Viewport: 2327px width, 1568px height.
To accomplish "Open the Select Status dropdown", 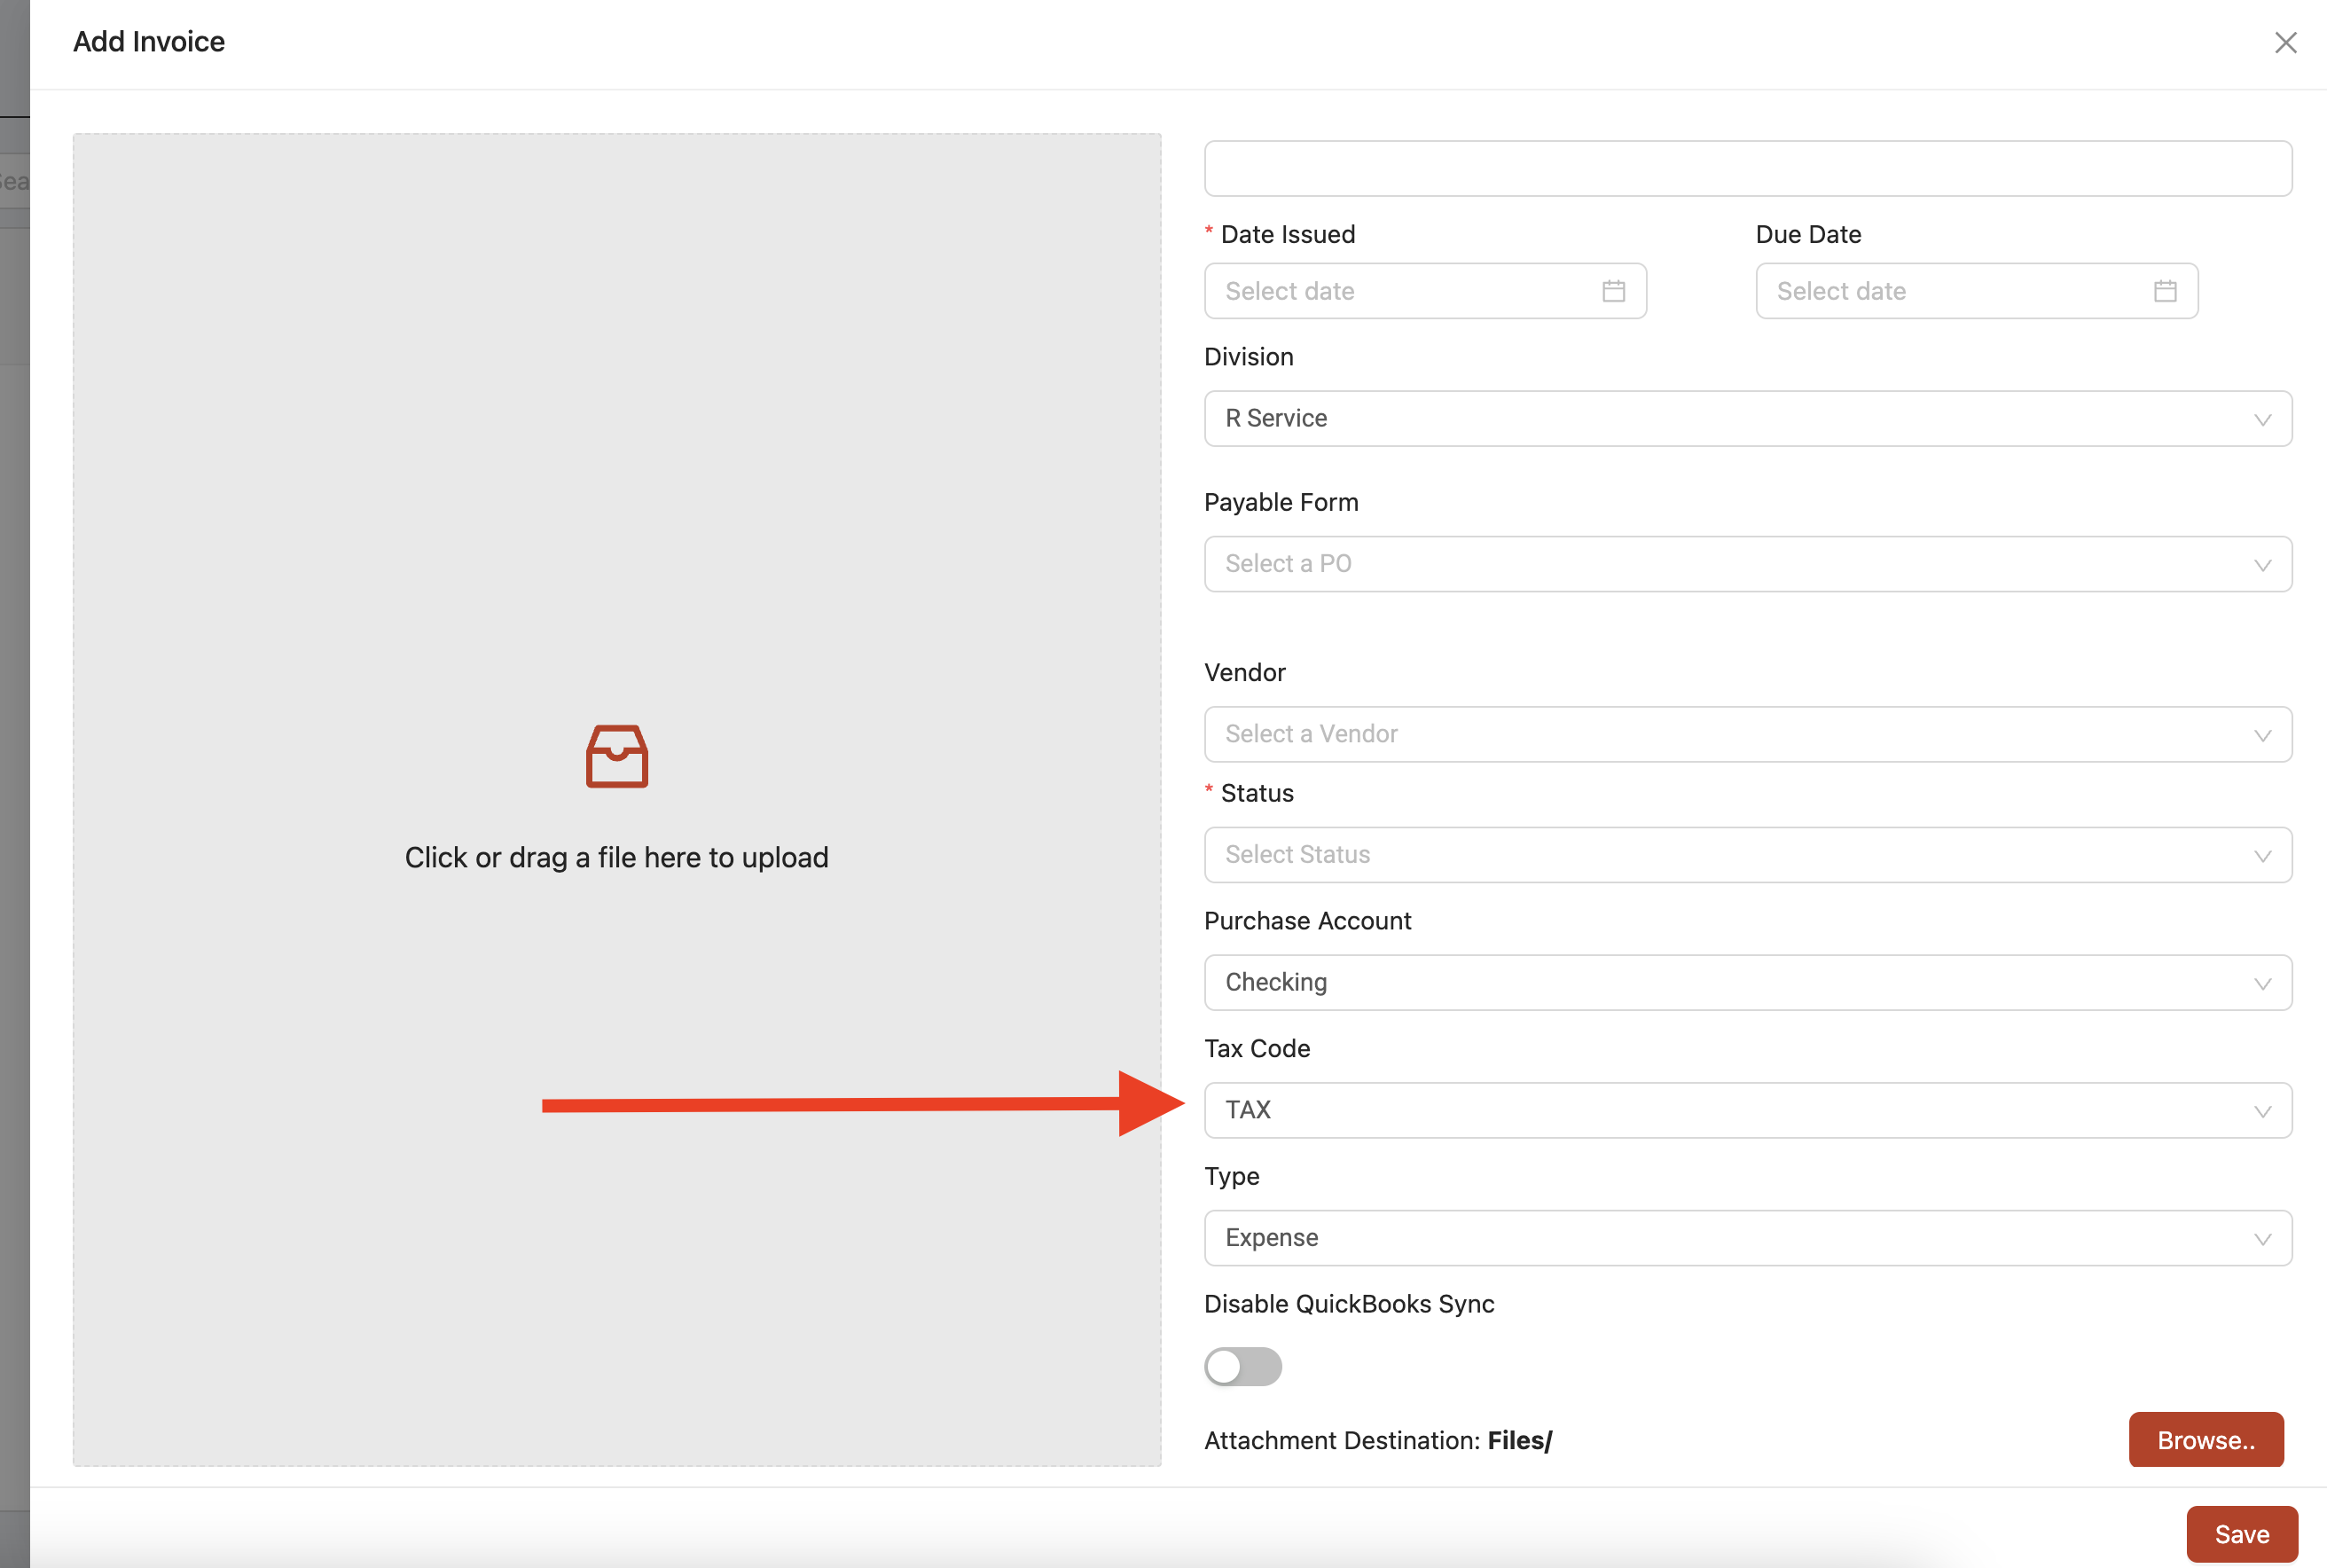I will click(x=1747, y=855).
